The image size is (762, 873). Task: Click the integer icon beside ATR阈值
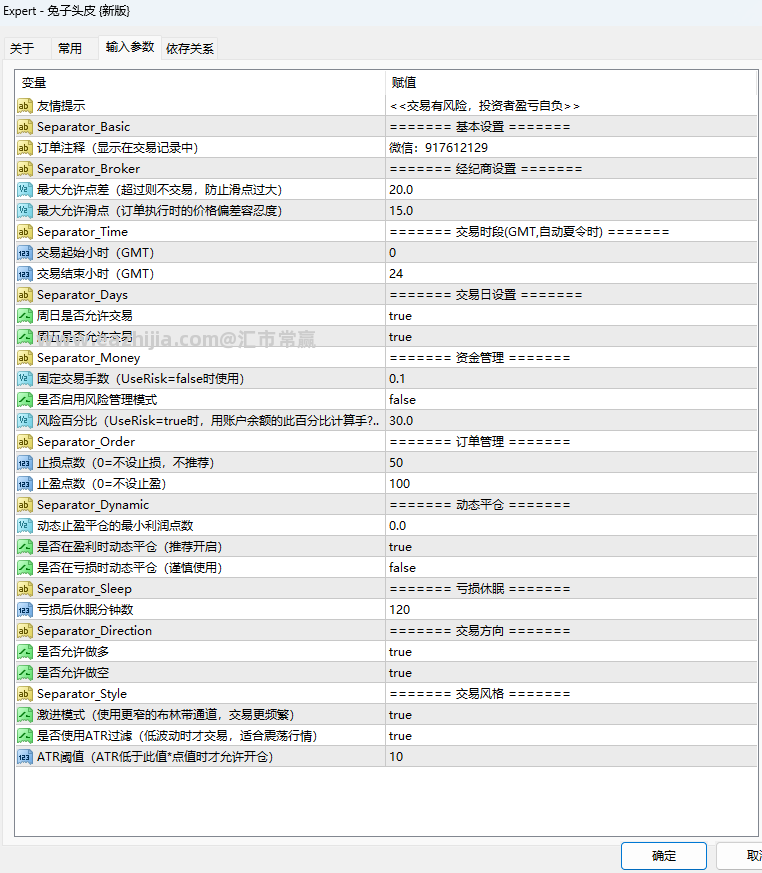24,757
